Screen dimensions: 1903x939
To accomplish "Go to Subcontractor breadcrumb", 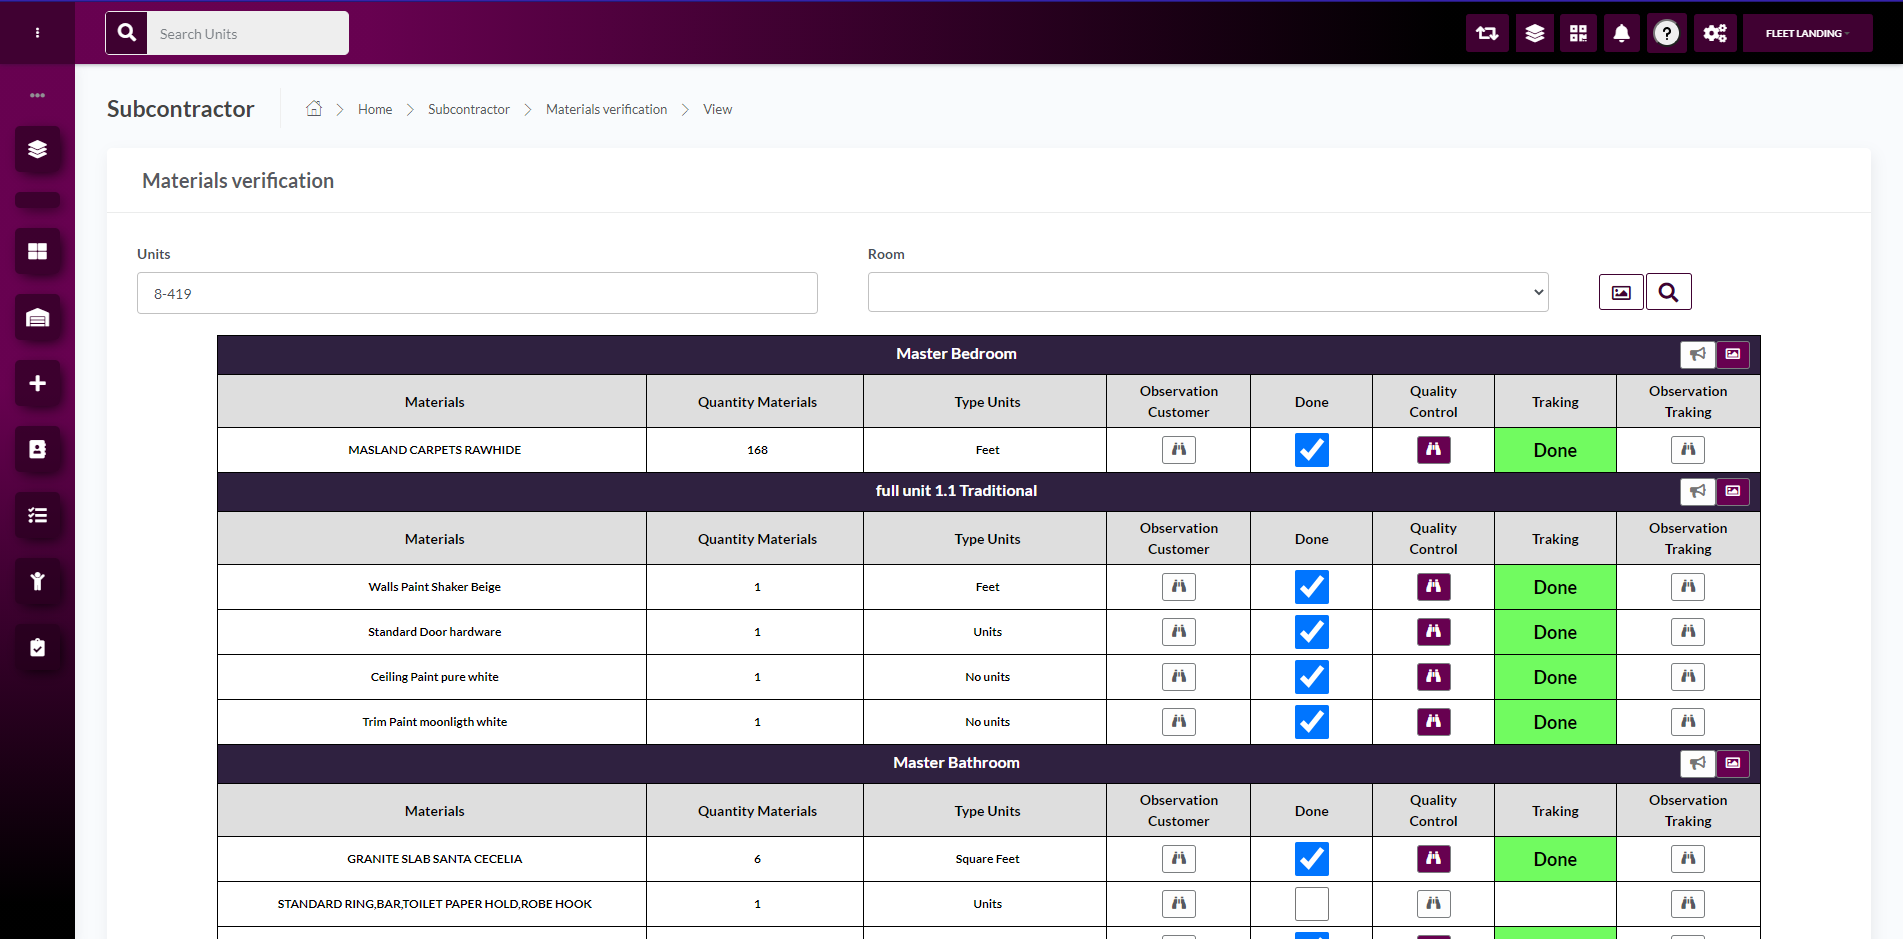I will pos(468,109).
